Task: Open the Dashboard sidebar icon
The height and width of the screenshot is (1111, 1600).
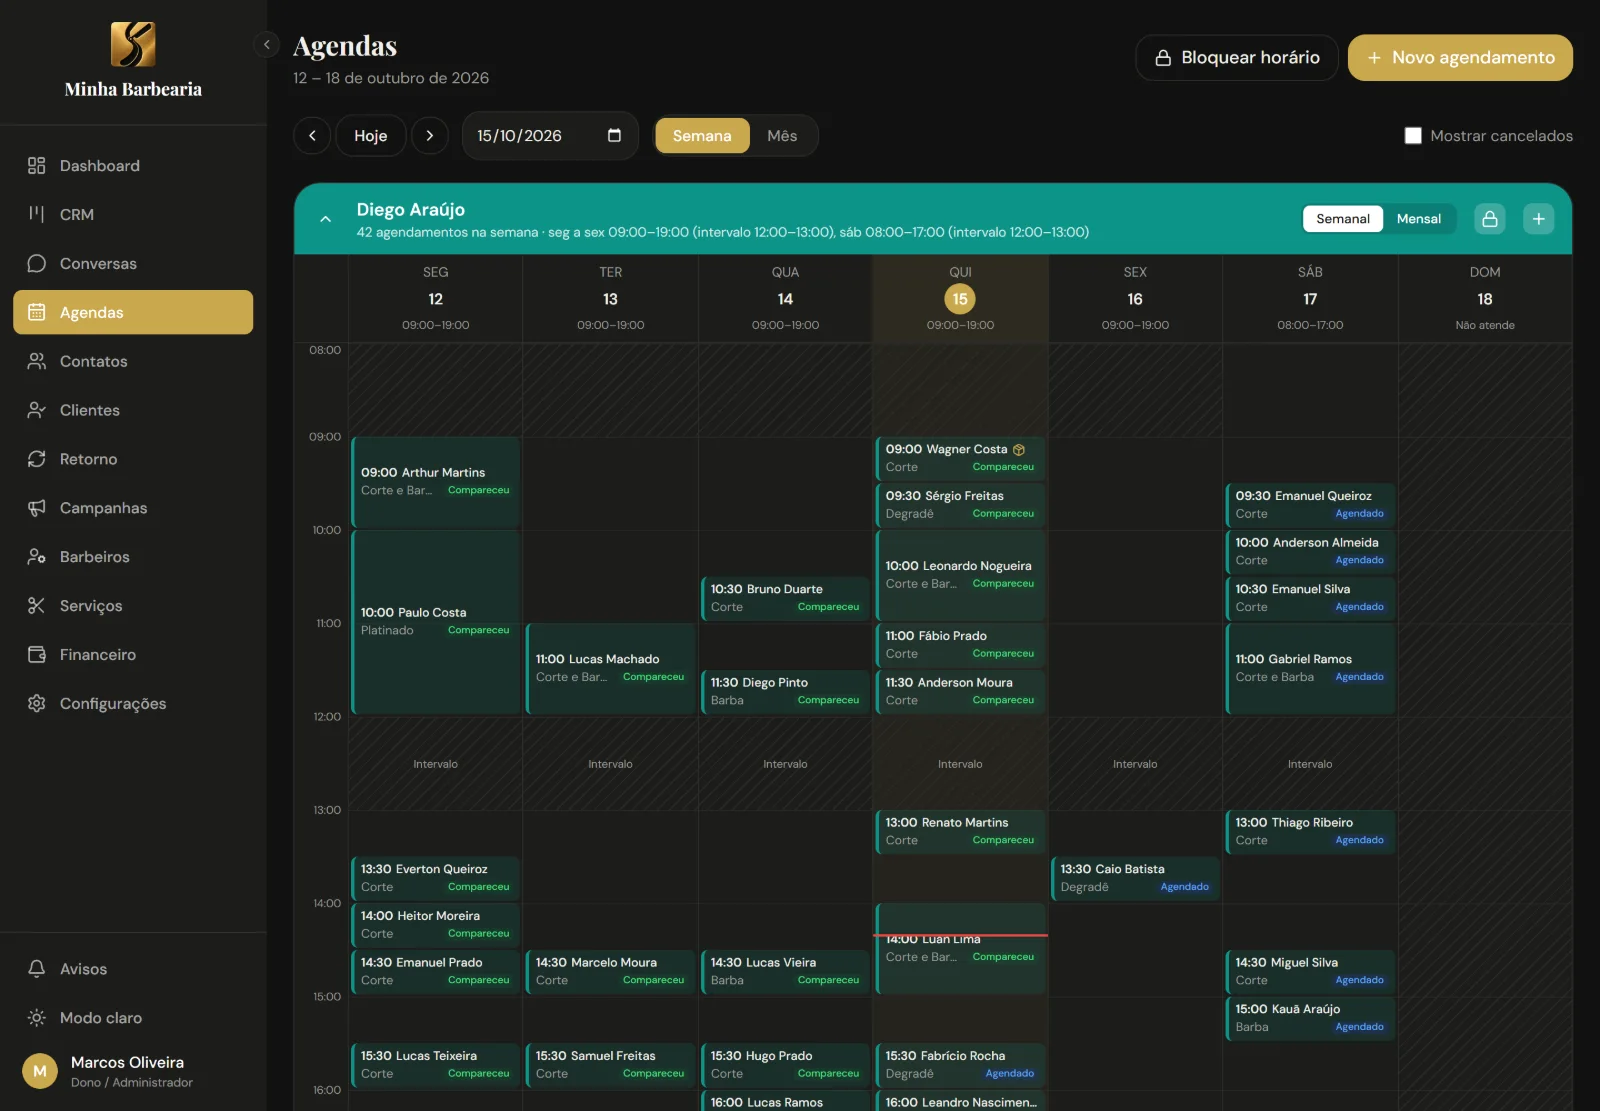Action: [37, 166]
